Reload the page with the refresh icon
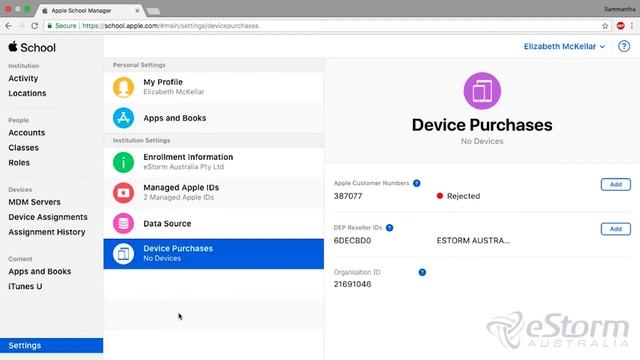This screenshot has height=360, width=640. (x=35, y=26)
